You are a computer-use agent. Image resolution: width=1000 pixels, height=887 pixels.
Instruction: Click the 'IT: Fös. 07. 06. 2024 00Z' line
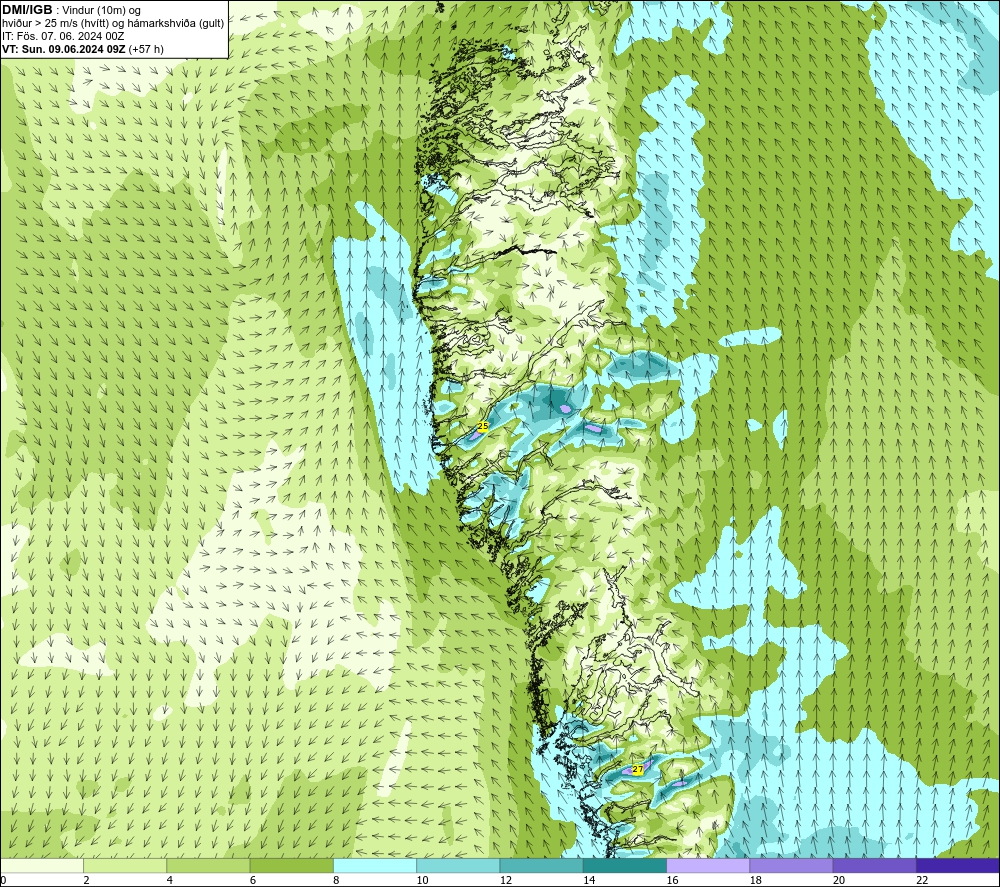click(x=63, y=36)
